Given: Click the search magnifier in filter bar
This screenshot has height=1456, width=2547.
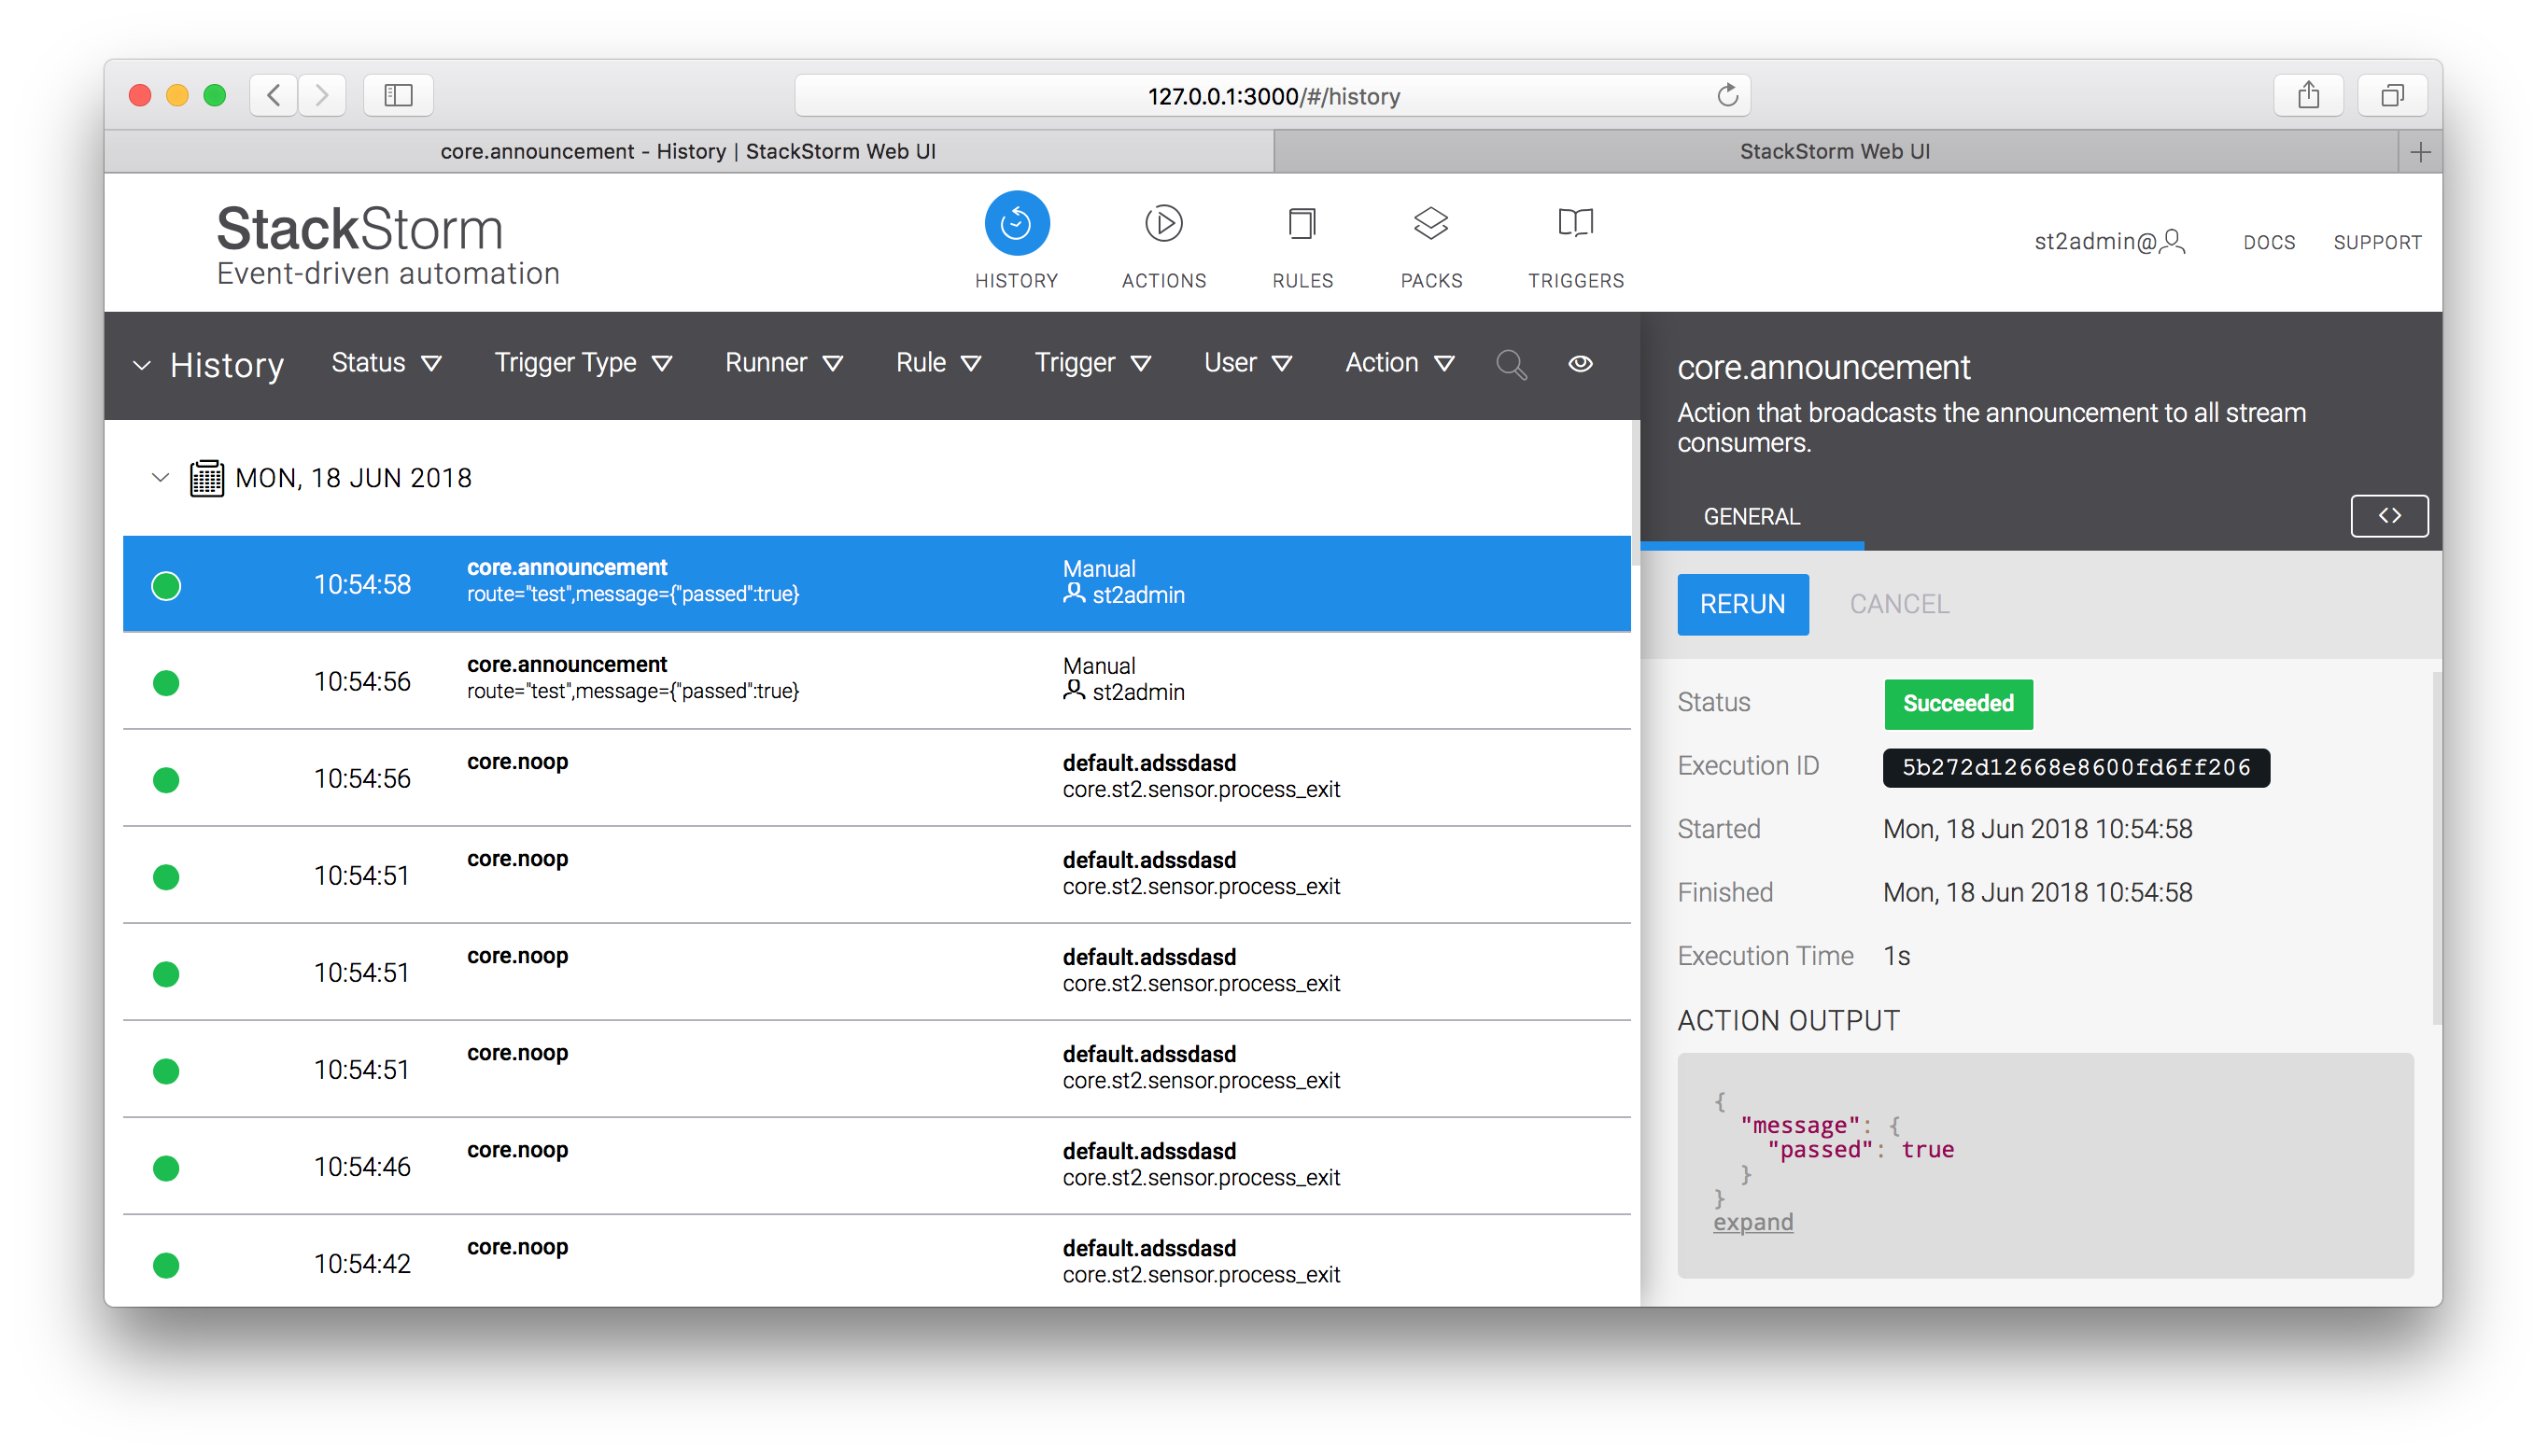Looking at the screenshot, I should (1510, 364).
